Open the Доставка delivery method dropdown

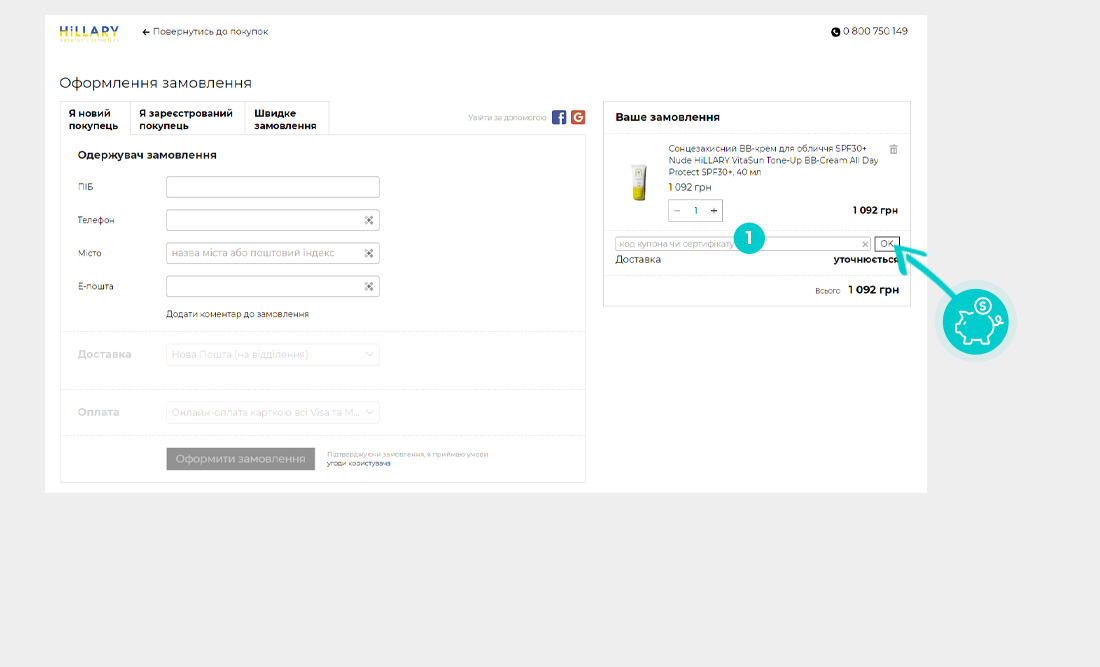[272, 354]
